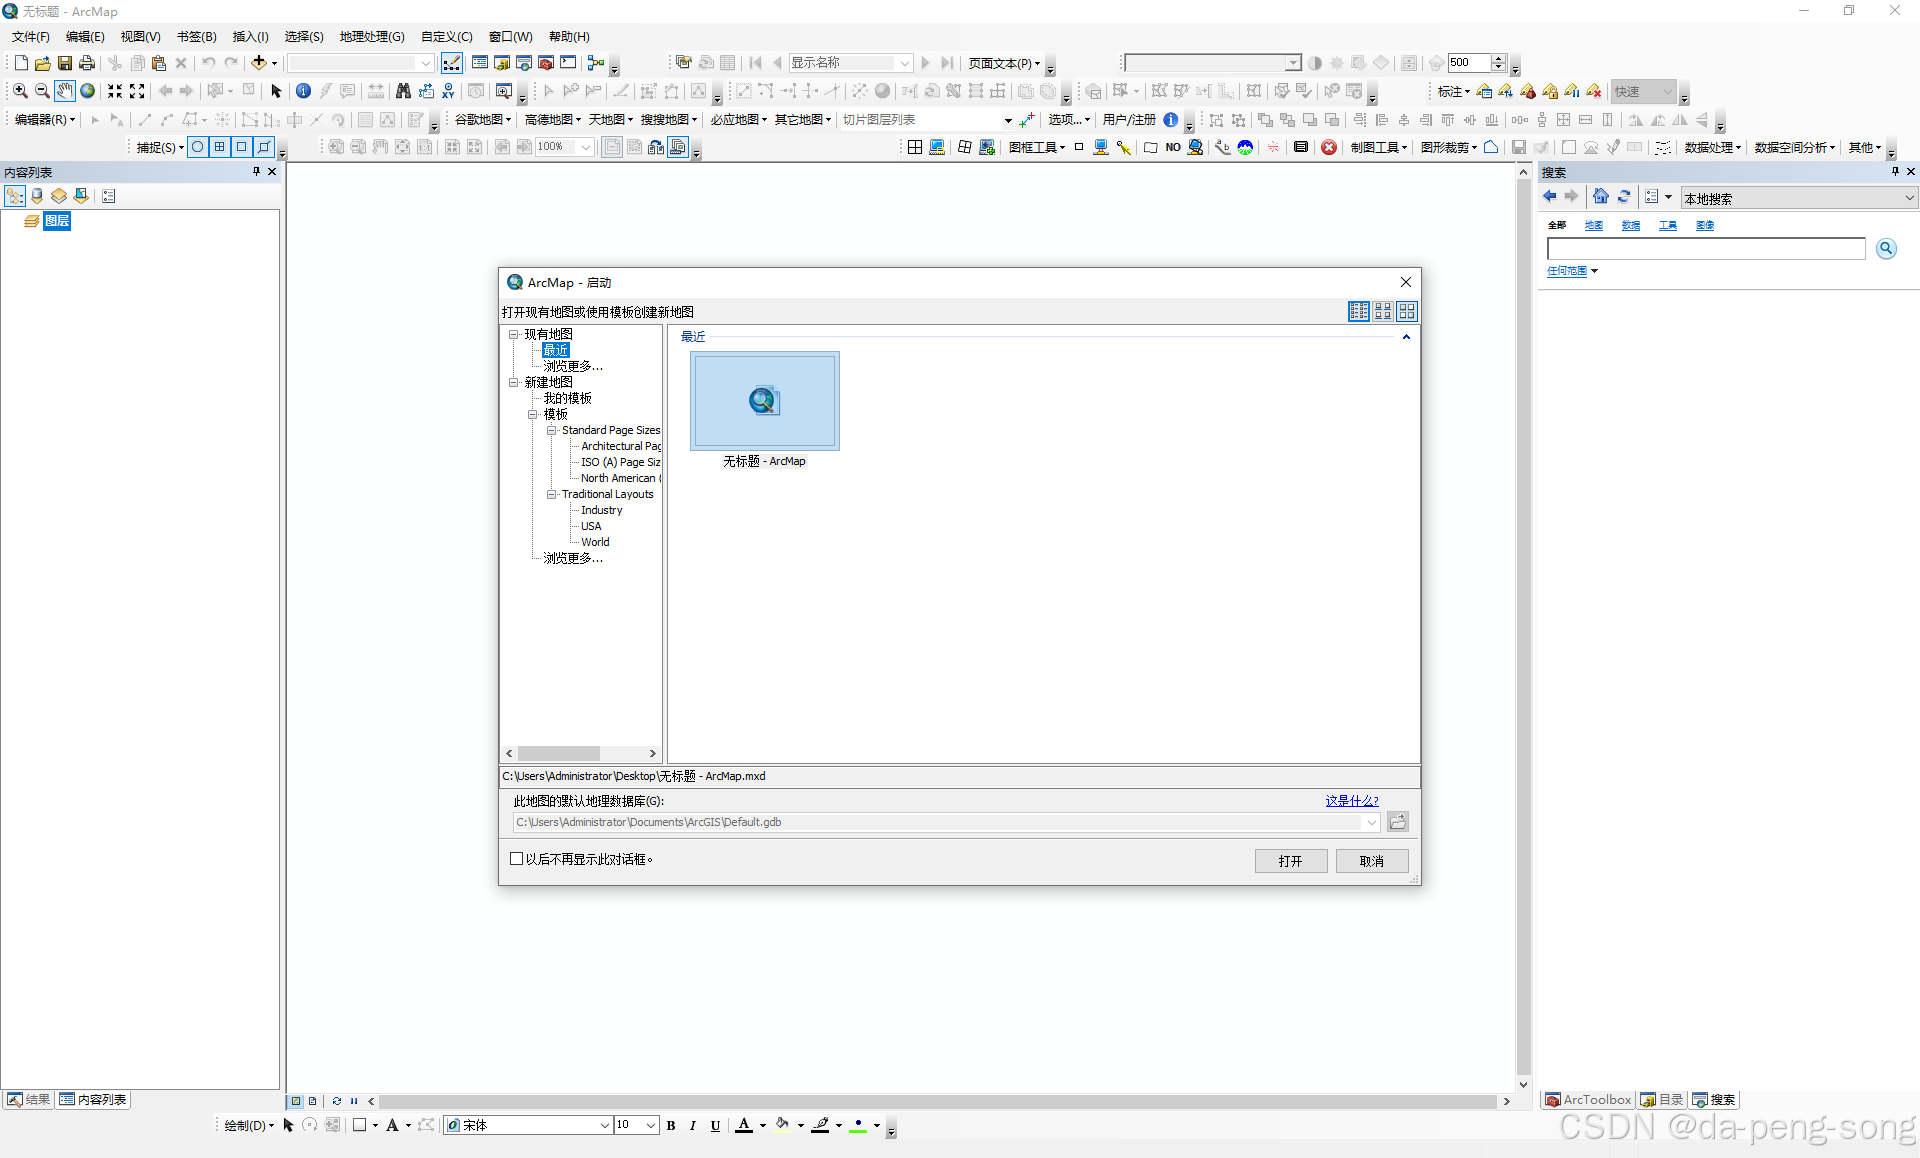Check 'Do not show this dialog' checkbox
The height and width of the screenshot is (1158, 1920).
[517, 859]
